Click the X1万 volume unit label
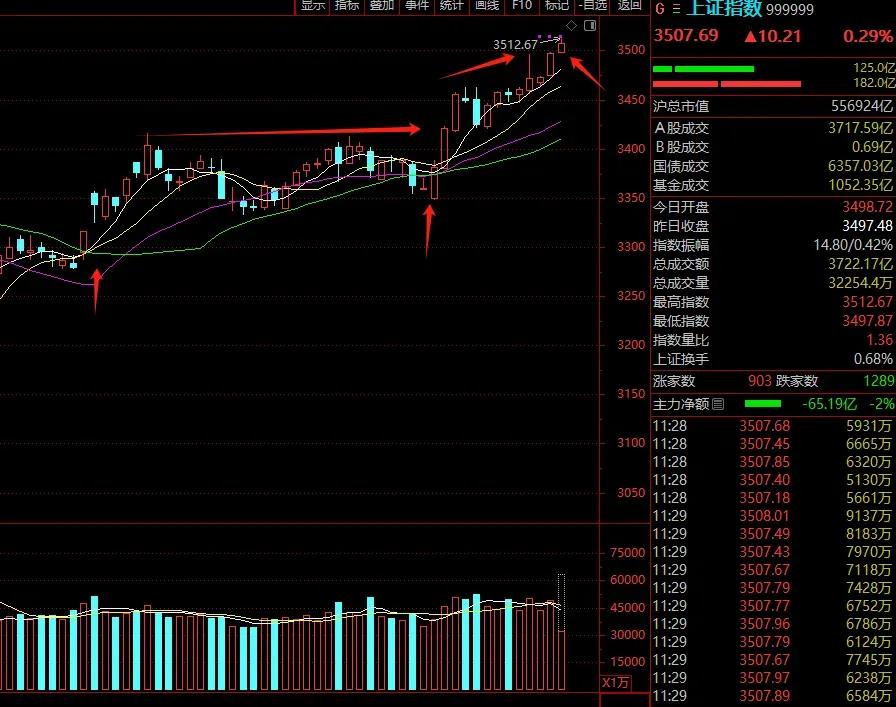Viewport: 896px width, 707px height. (x=615, y=682)
